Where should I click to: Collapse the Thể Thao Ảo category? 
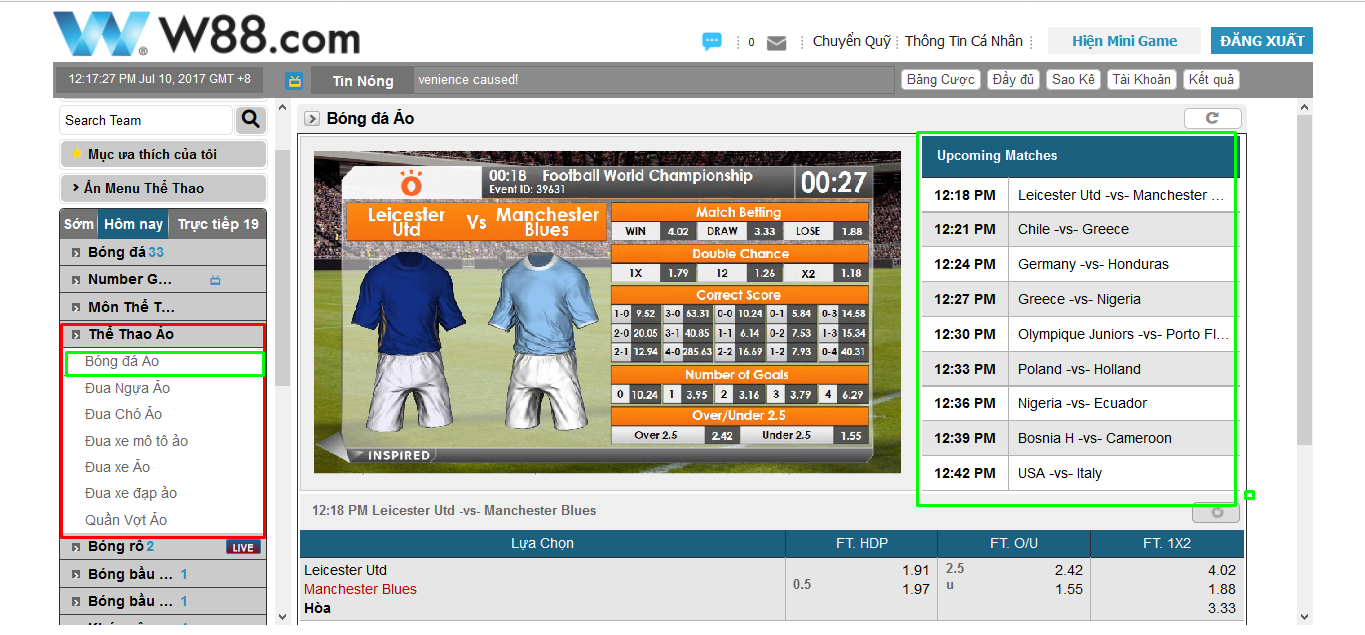(x=163, y=335)
